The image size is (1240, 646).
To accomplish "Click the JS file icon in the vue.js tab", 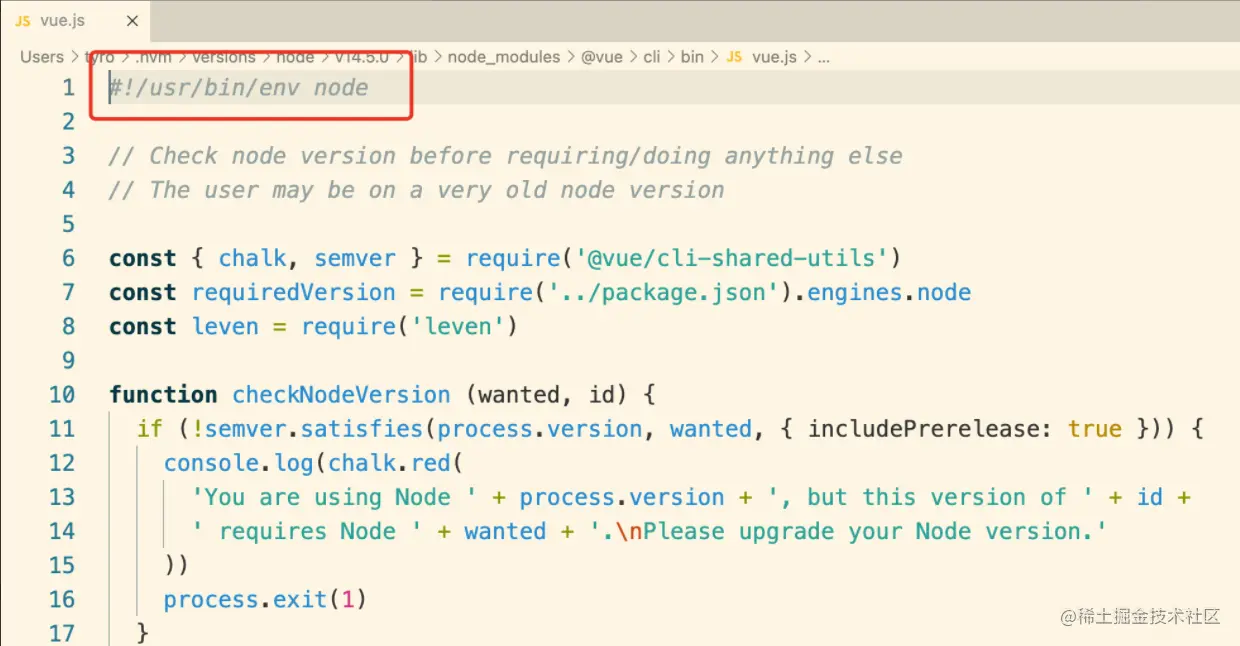I will coord(22,21).
